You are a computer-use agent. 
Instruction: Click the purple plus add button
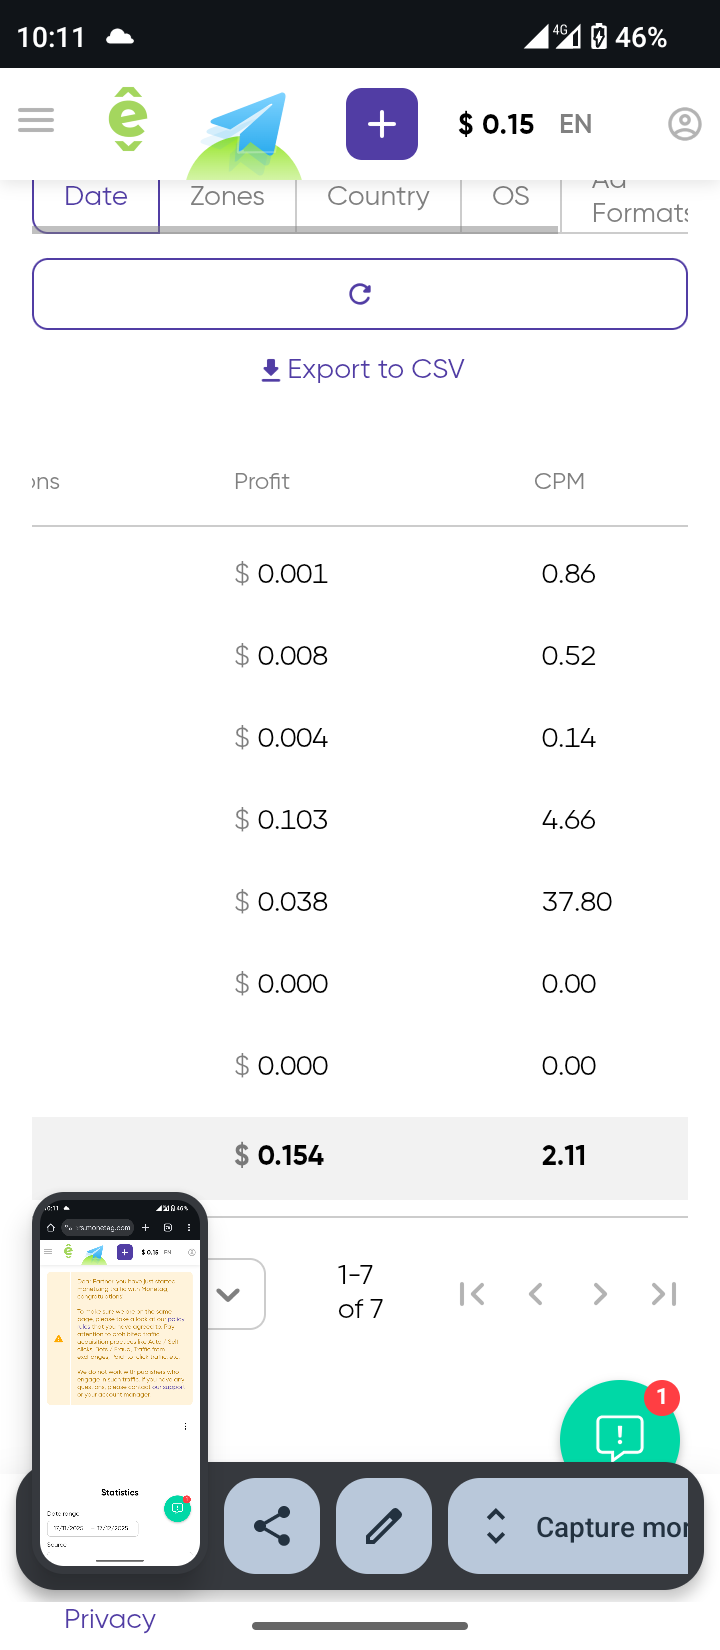(x=382, y=124)
